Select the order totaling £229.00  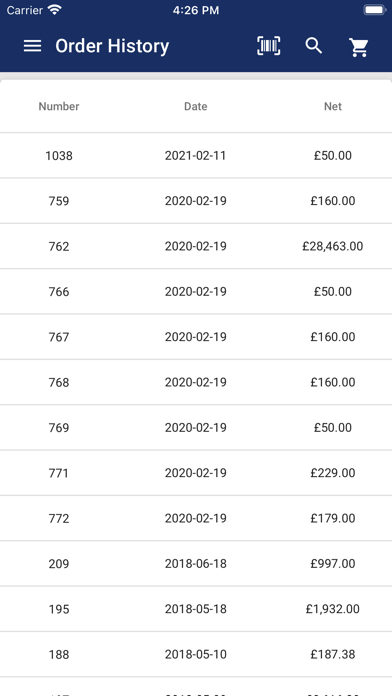(x=196, y=473)
